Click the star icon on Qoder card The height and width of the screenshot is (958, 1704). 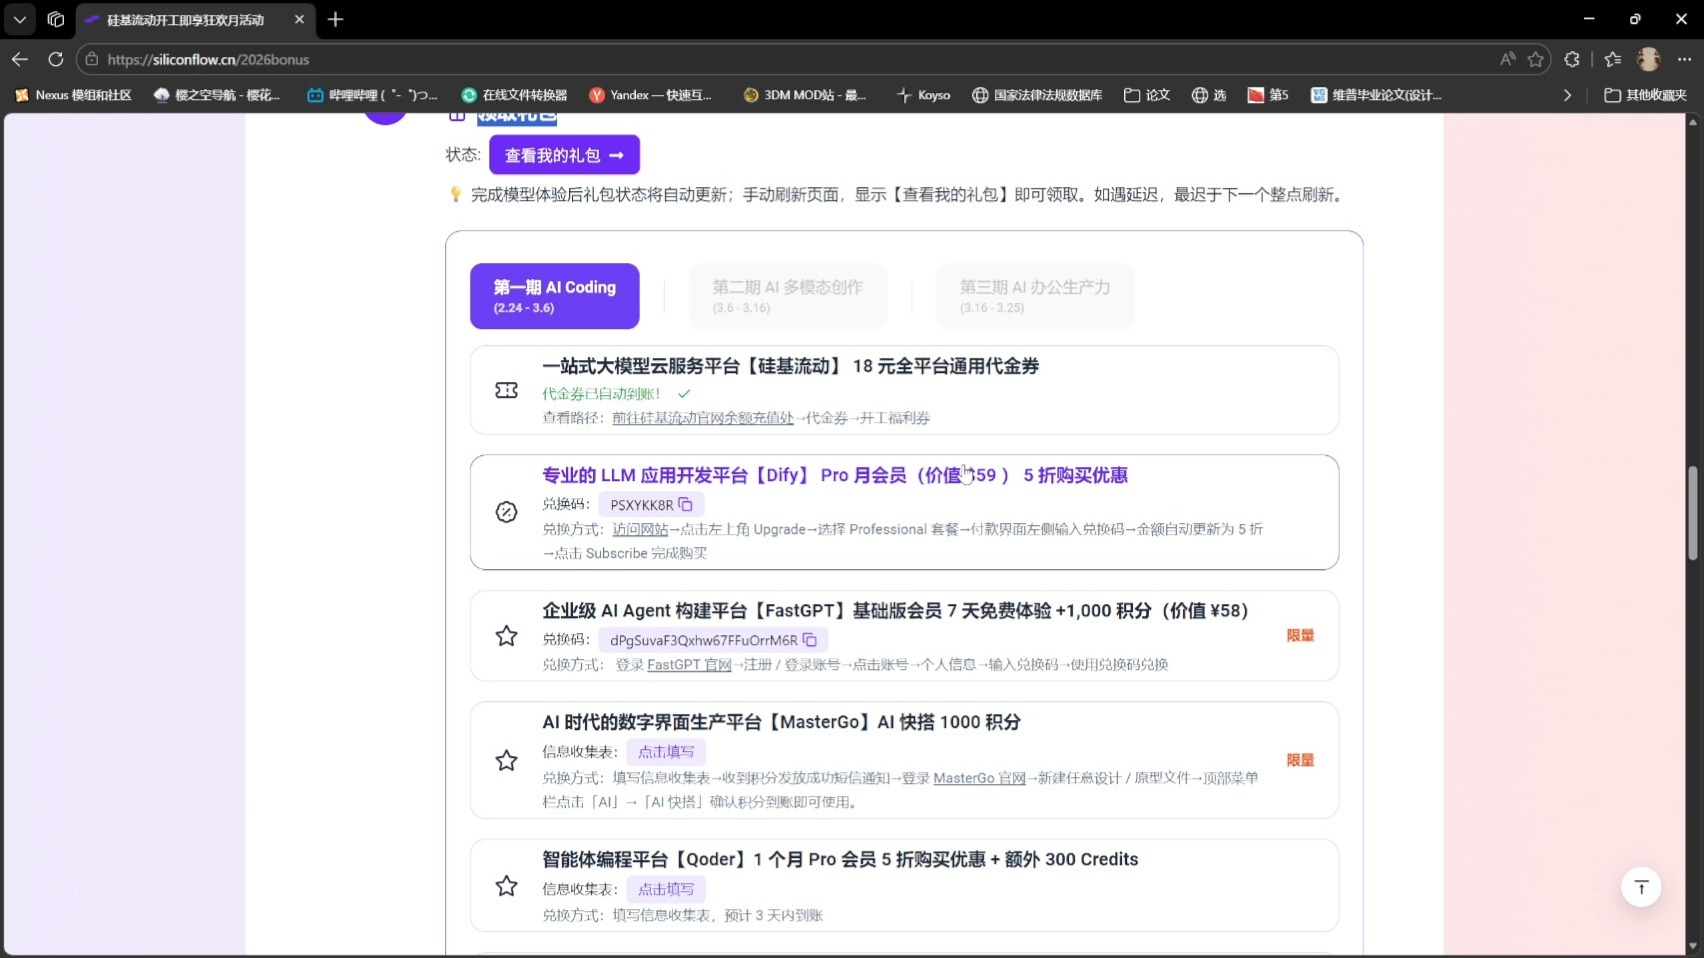507,886
